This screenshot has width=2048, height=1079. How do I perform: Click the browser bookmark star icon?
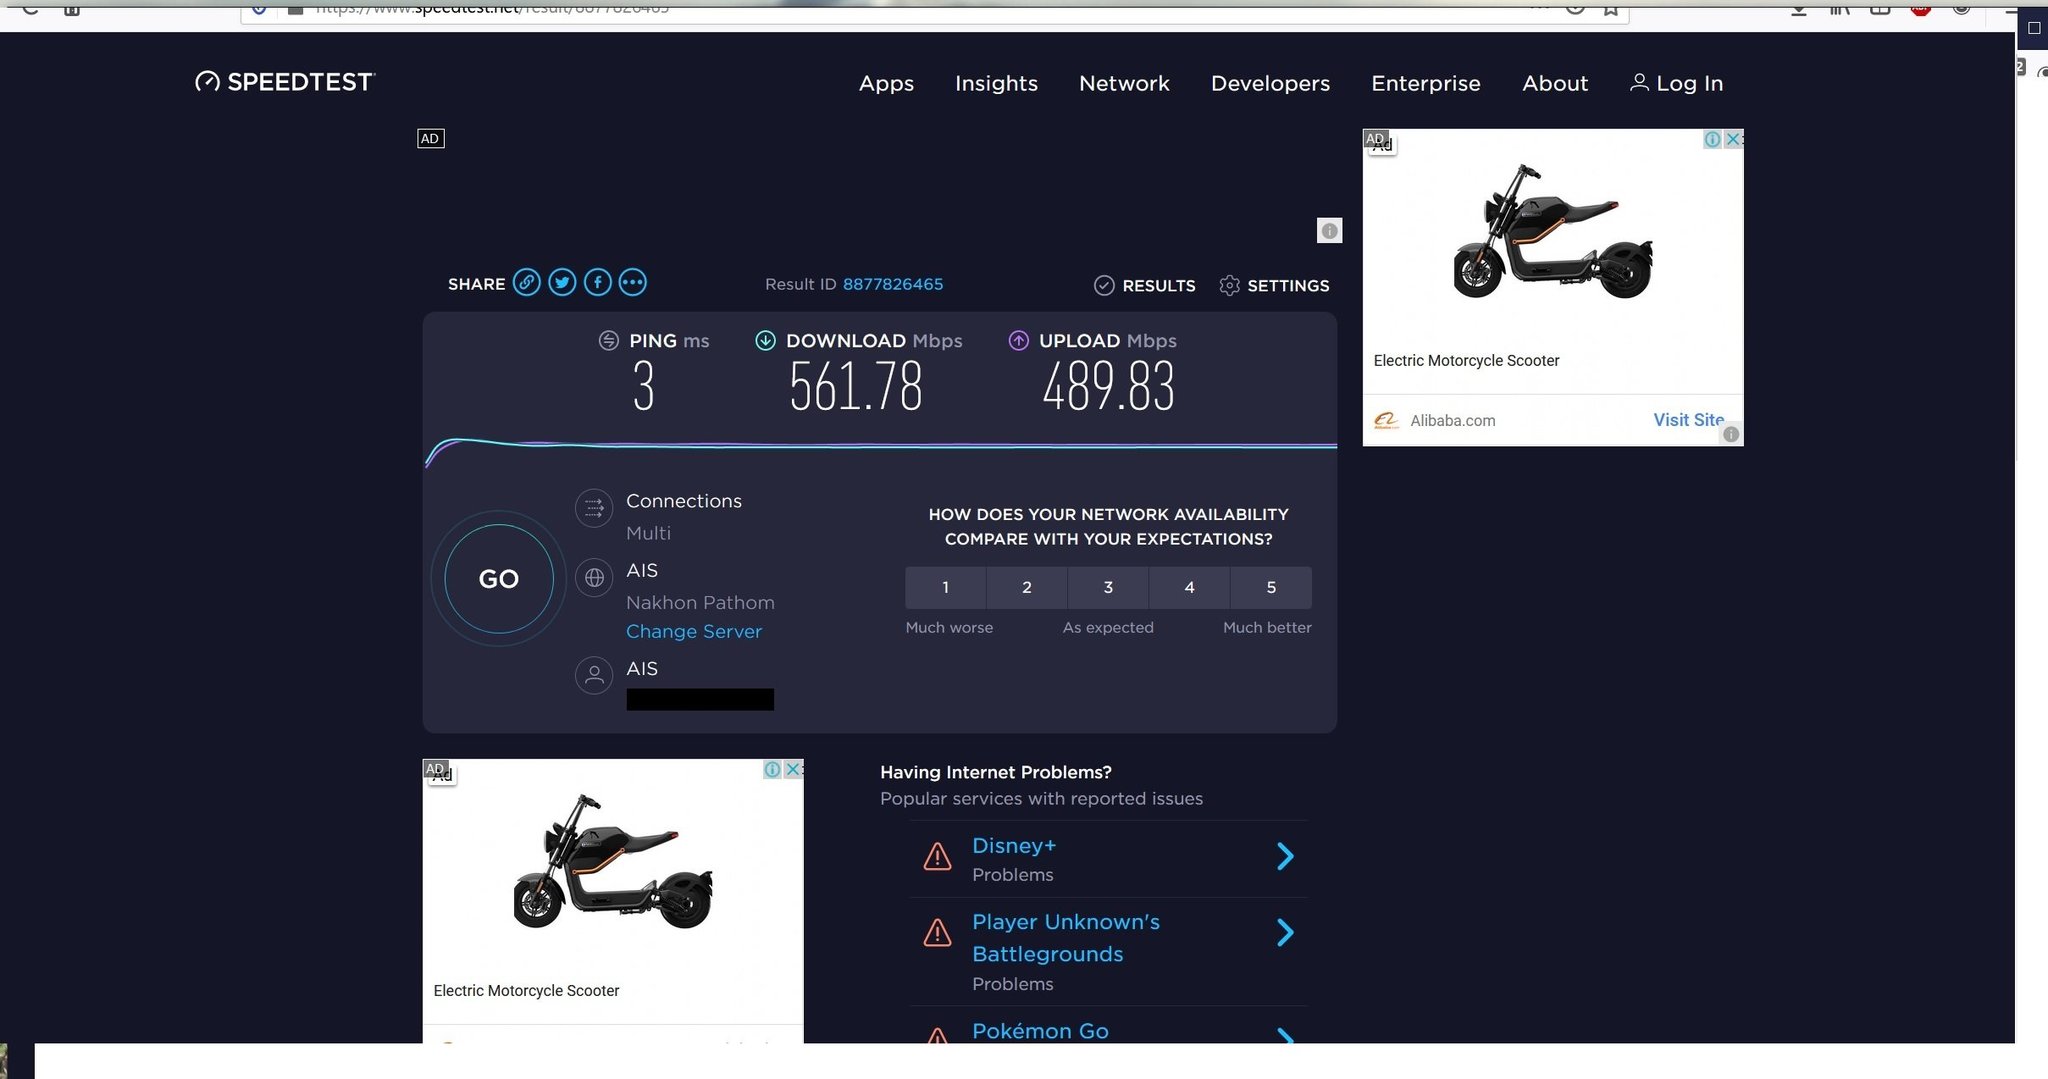pos(1611,8)
